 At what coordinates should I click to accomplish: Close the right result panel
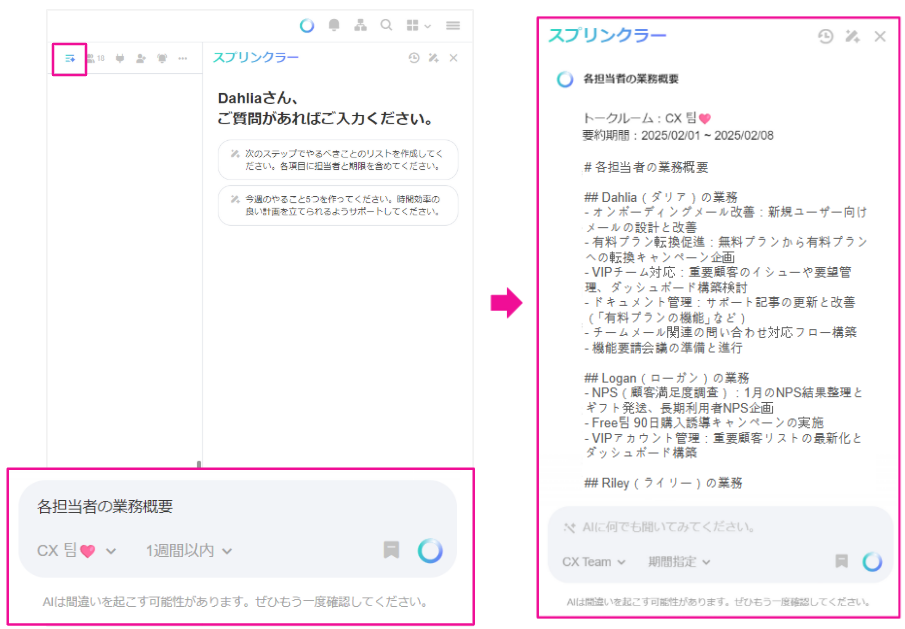[x=880, y=36]
